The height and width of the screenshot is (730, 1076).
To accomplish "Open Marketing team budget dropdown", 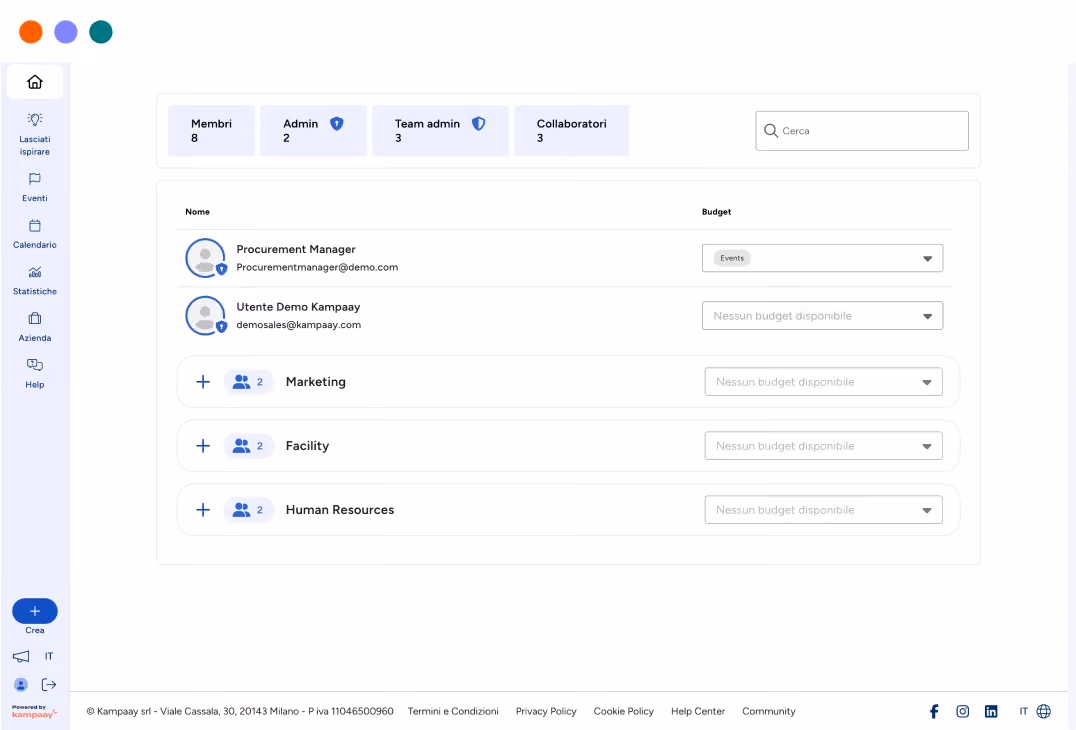I will pyautogui.click(x=823, y=382).
